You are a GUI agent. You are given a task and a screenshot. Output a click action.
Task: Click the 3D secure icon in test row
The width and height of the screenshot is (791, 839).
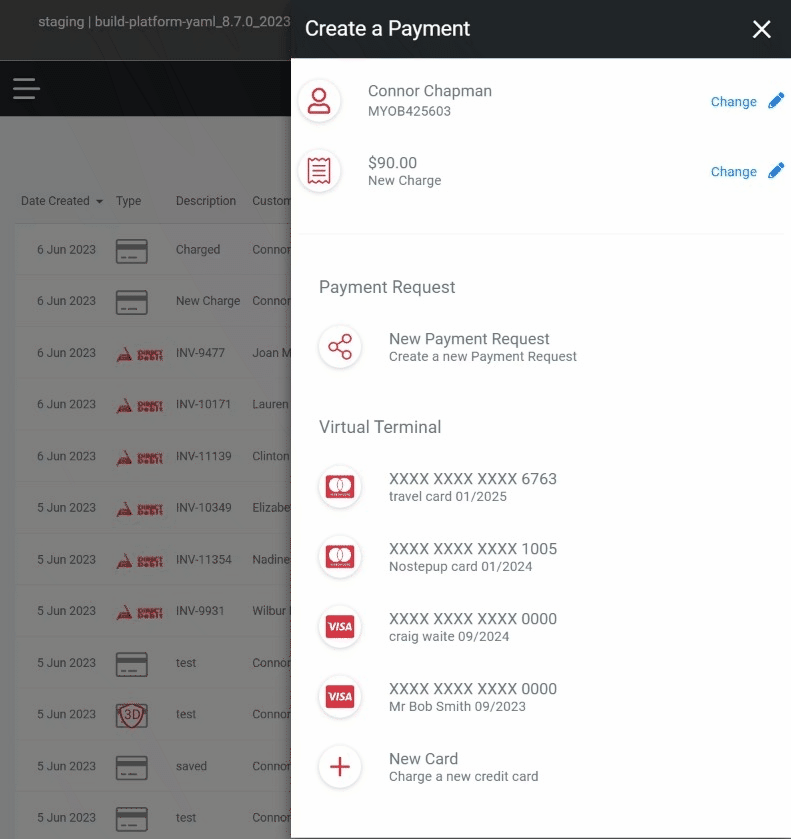point(132,715)
